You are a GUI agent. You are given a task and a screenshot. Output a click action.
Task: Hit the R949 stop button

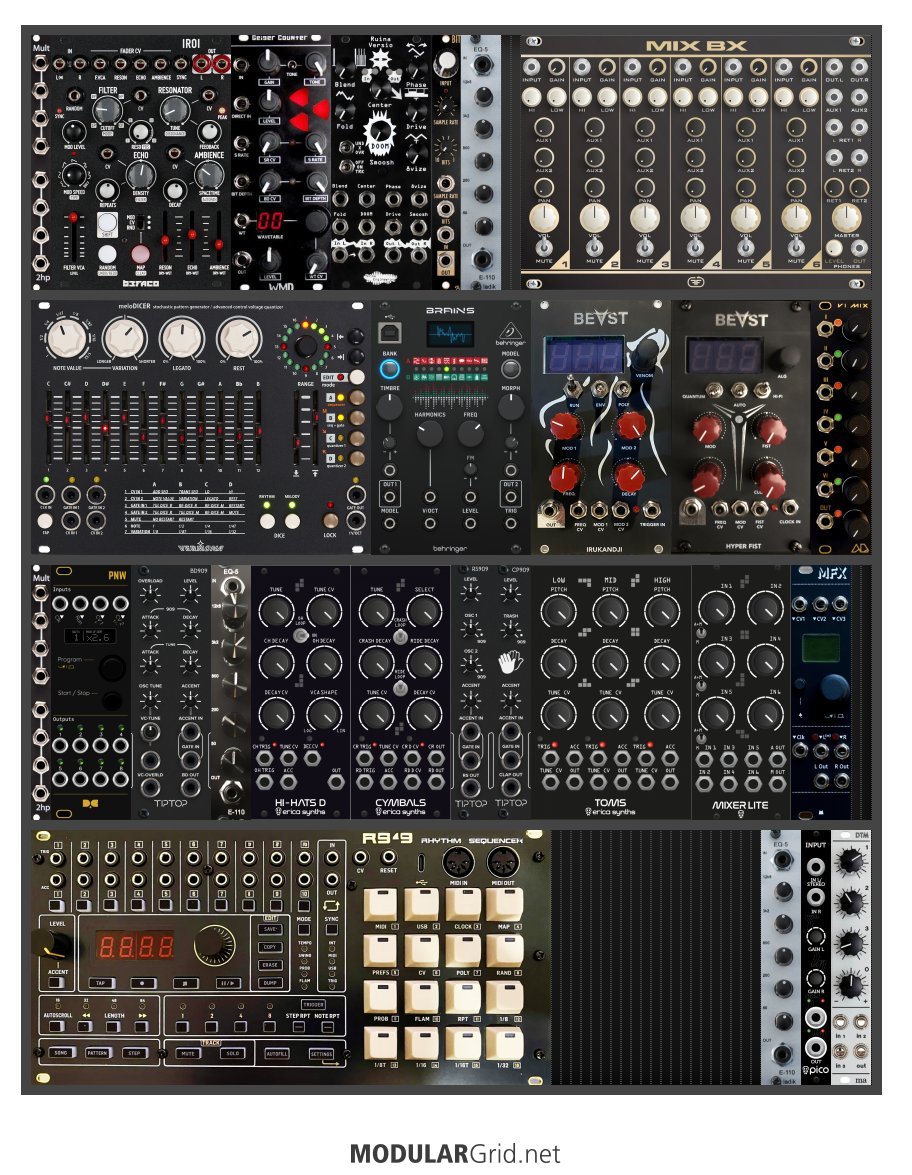click(x=184, y=982)
